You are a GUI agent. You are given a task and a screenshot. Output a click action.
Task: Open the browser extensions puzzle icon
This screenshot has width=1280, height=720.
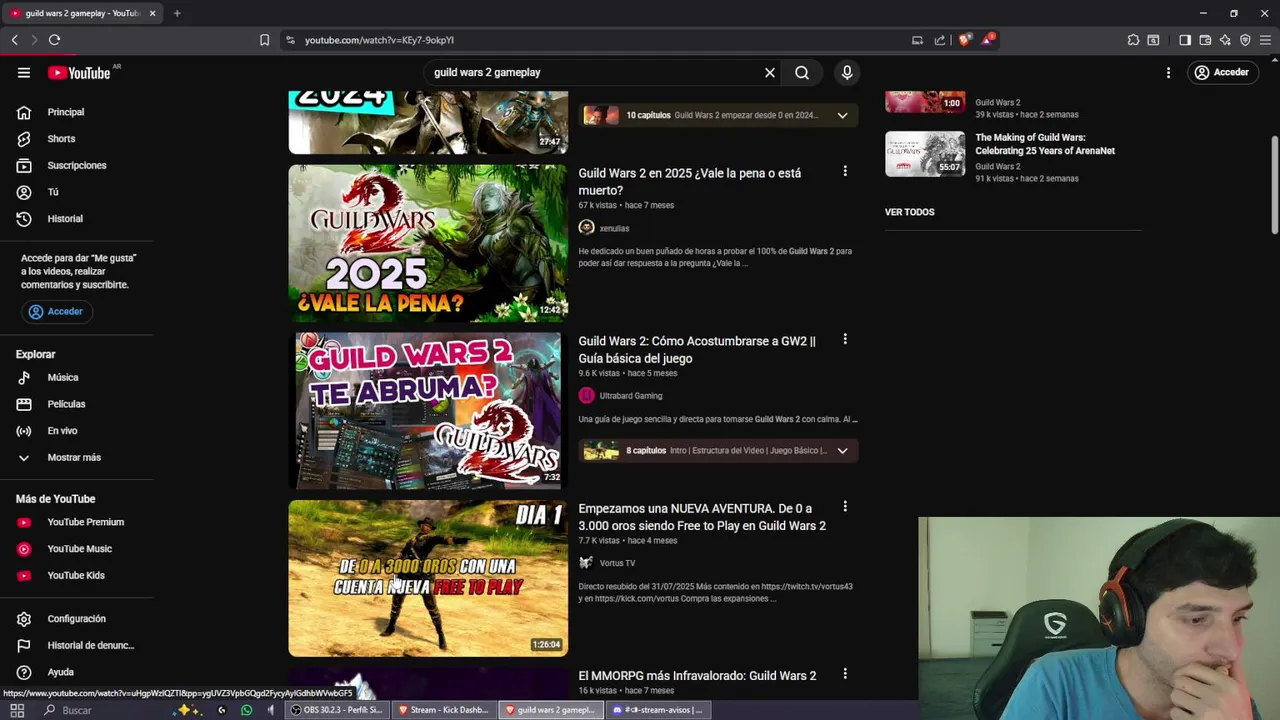[1133, 40]
